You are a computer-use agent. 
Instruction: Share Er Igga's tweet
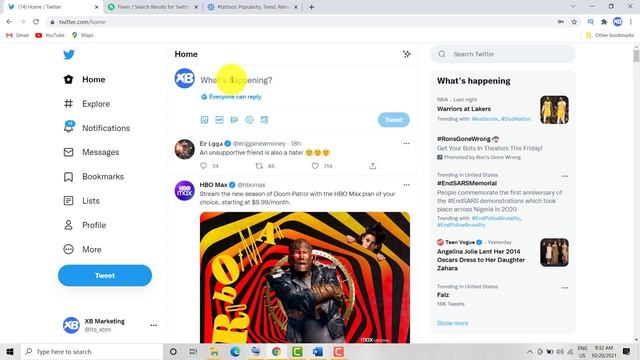pyautogui.click(x=372, y=166)
